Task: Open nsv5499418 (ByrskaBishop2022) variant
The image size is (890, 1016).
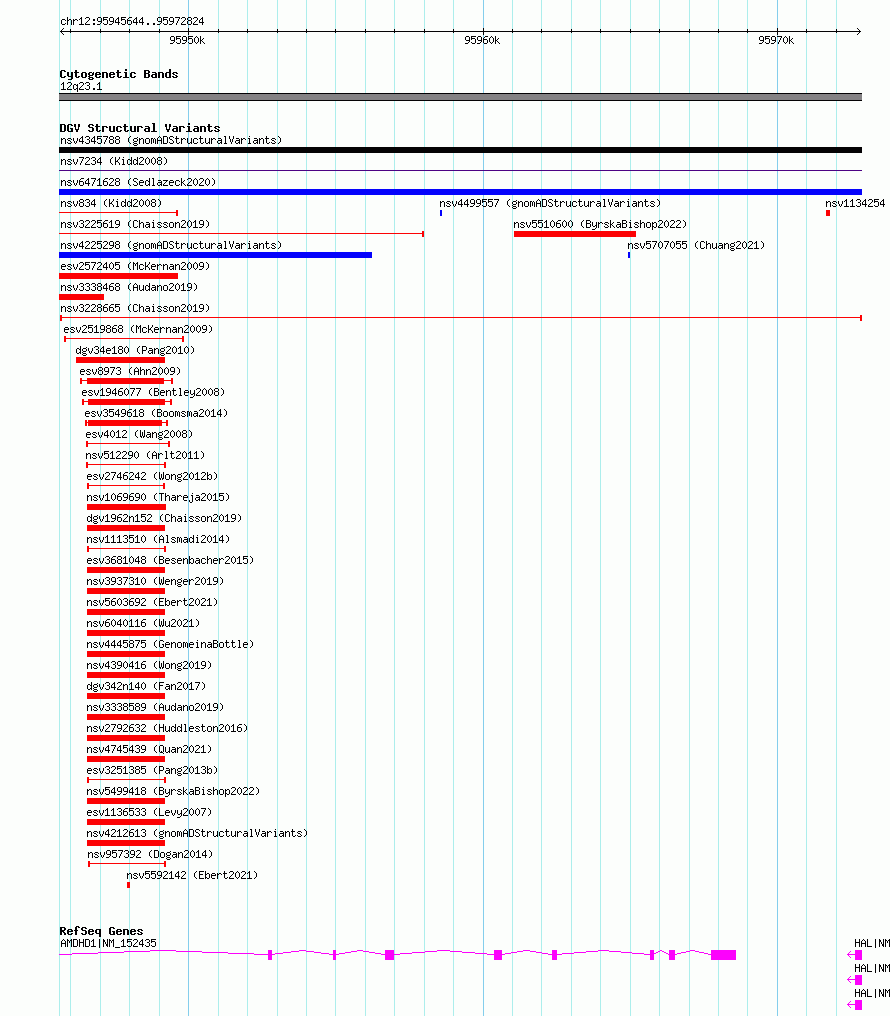Action: click(x=173, y=791)
